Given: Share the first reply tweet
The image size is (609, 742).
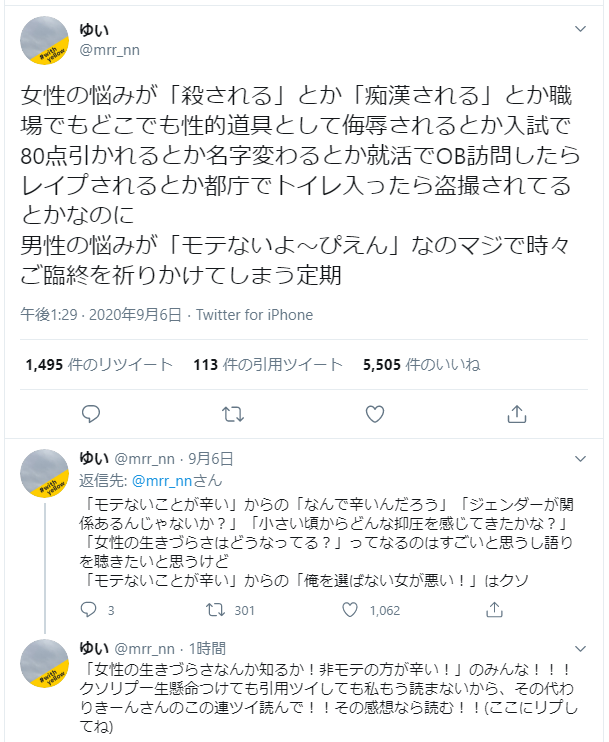Looking at the screenshot, I should [x=494, y=610].
